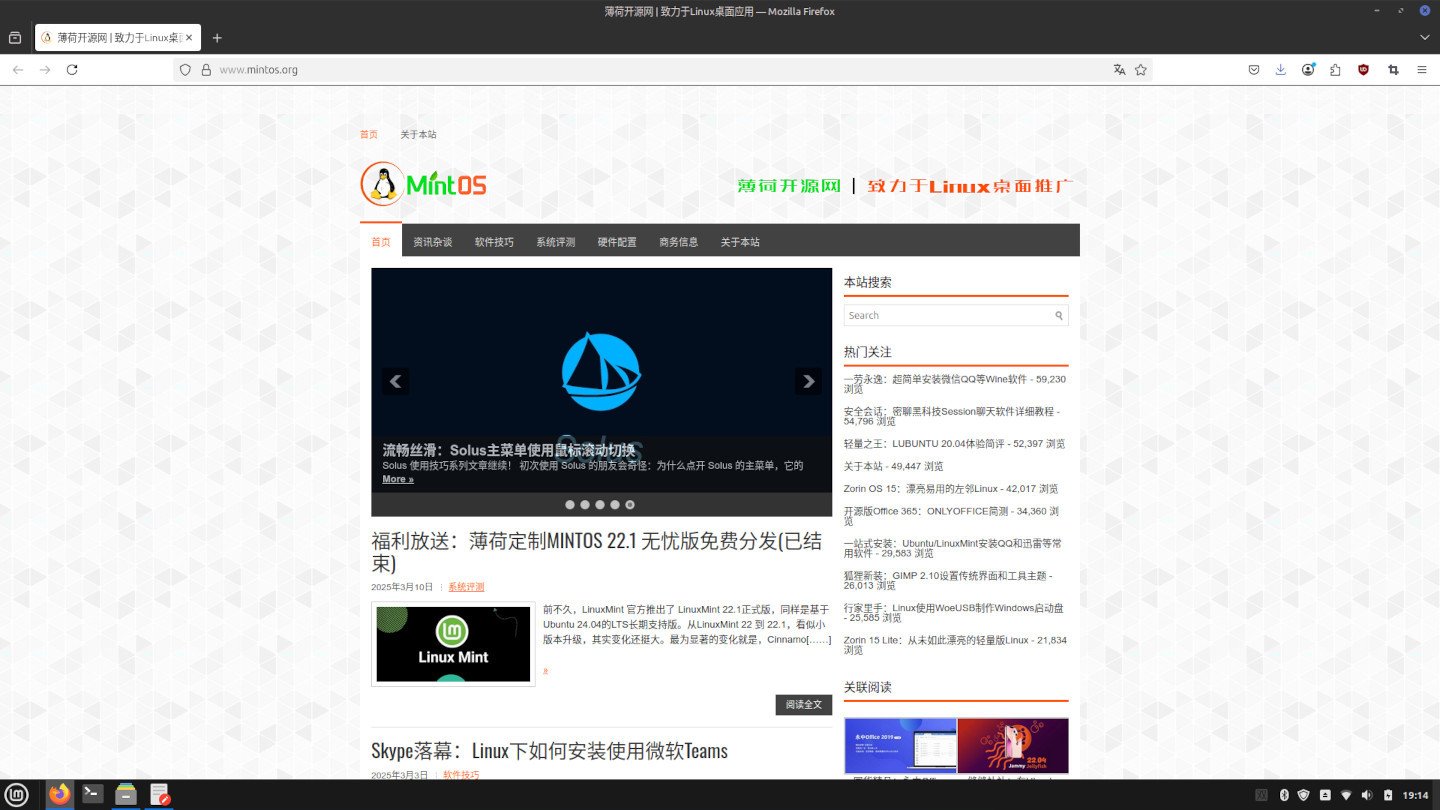Open the 软件技巧 navigation menu item
The height and width of the screenshot is (810, 1440).
click(x=494, y=242)
